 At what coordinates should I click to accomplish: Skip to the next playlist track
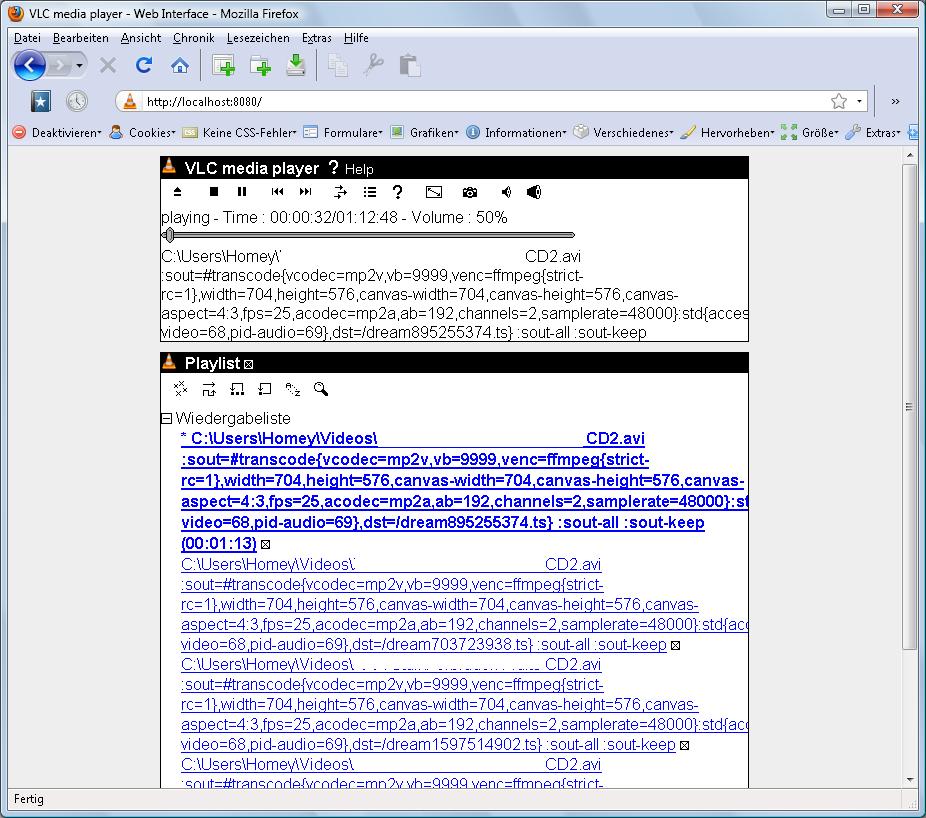305,192
